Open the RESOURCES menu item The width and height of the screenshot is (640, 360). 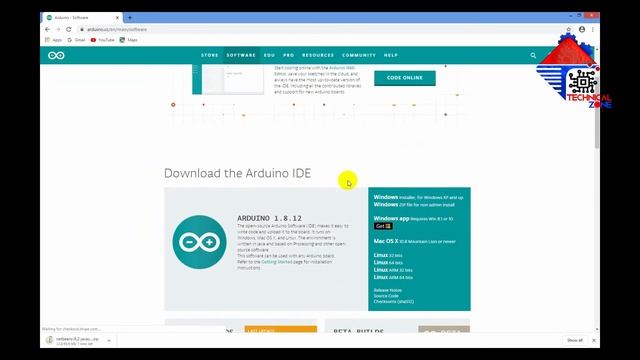tap(318, 55)
